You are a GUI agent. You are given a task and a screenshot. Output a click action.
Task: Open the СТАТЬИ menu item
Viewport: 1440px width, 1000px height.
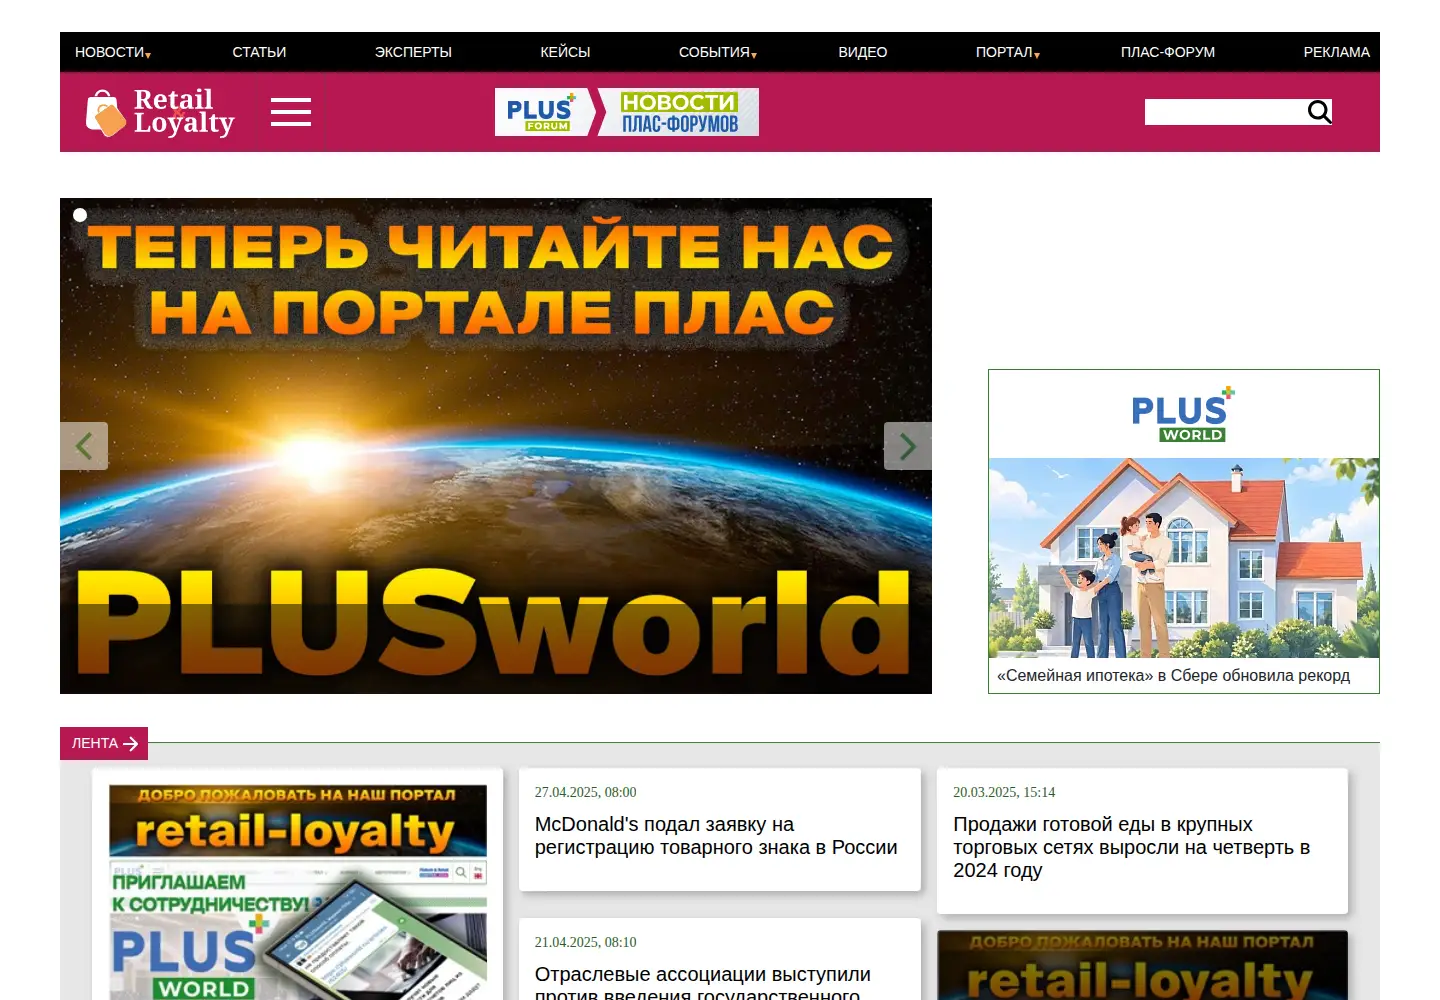tap(259, 52)
